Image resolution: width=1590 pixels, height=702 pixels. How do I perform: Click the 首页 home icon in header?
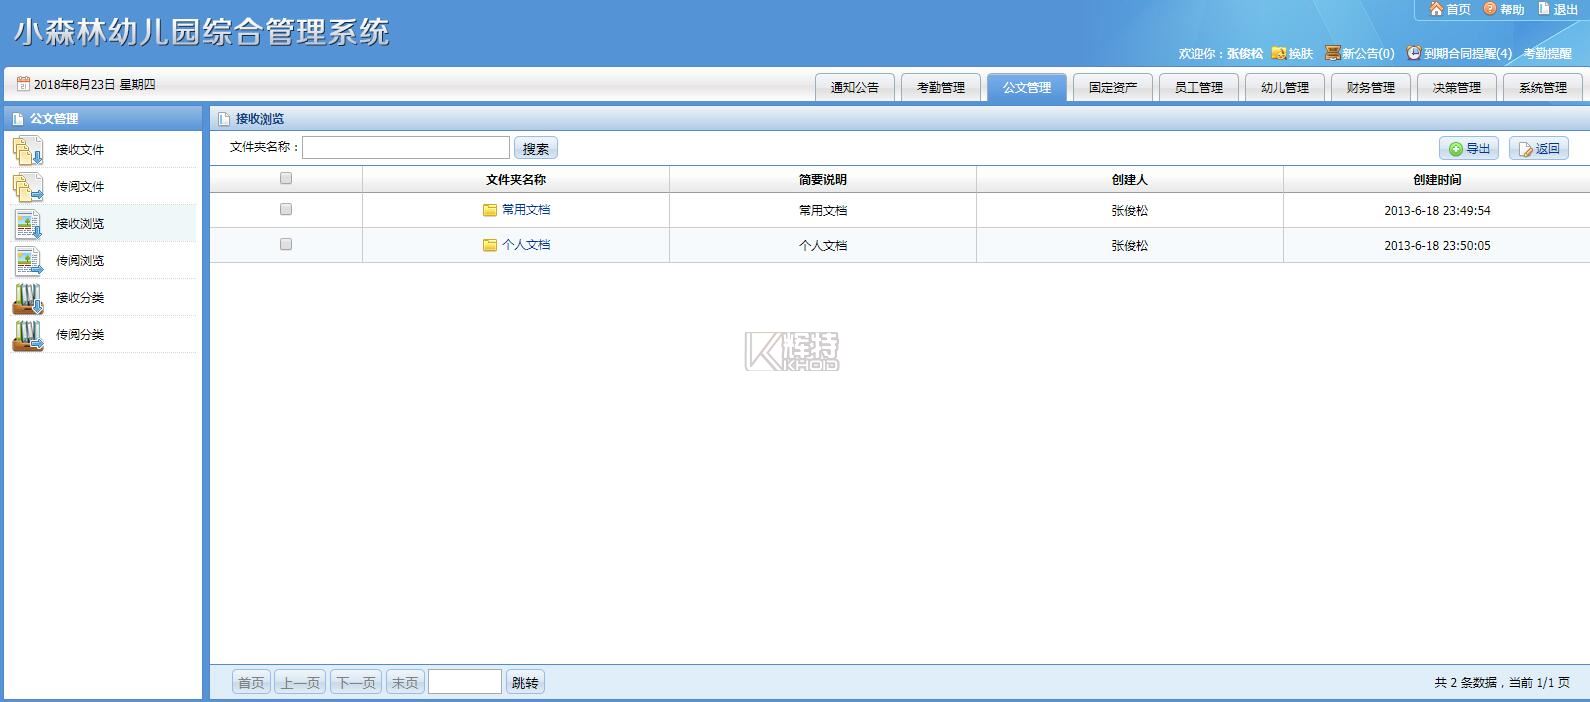tap(1436, 9)
